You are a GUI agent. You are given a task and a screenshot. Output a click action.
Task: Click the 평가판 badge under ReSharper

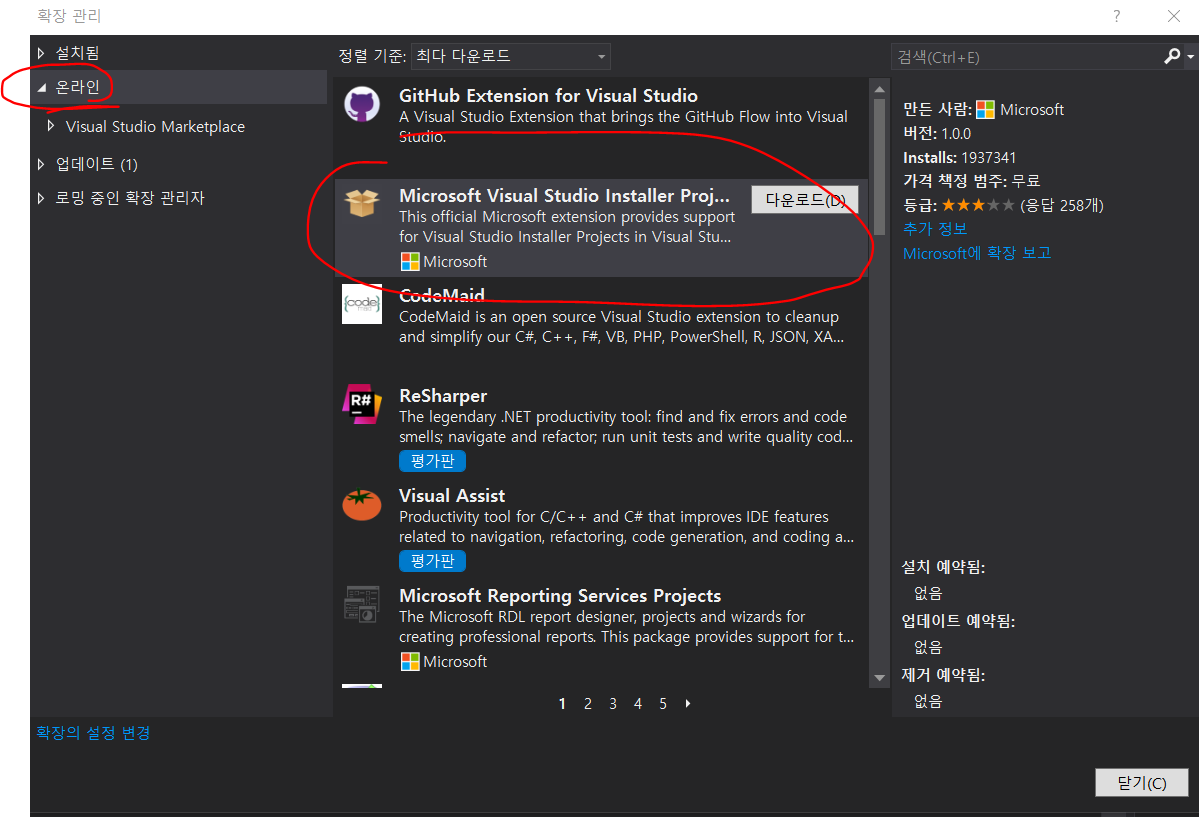[x=432, y=461]
